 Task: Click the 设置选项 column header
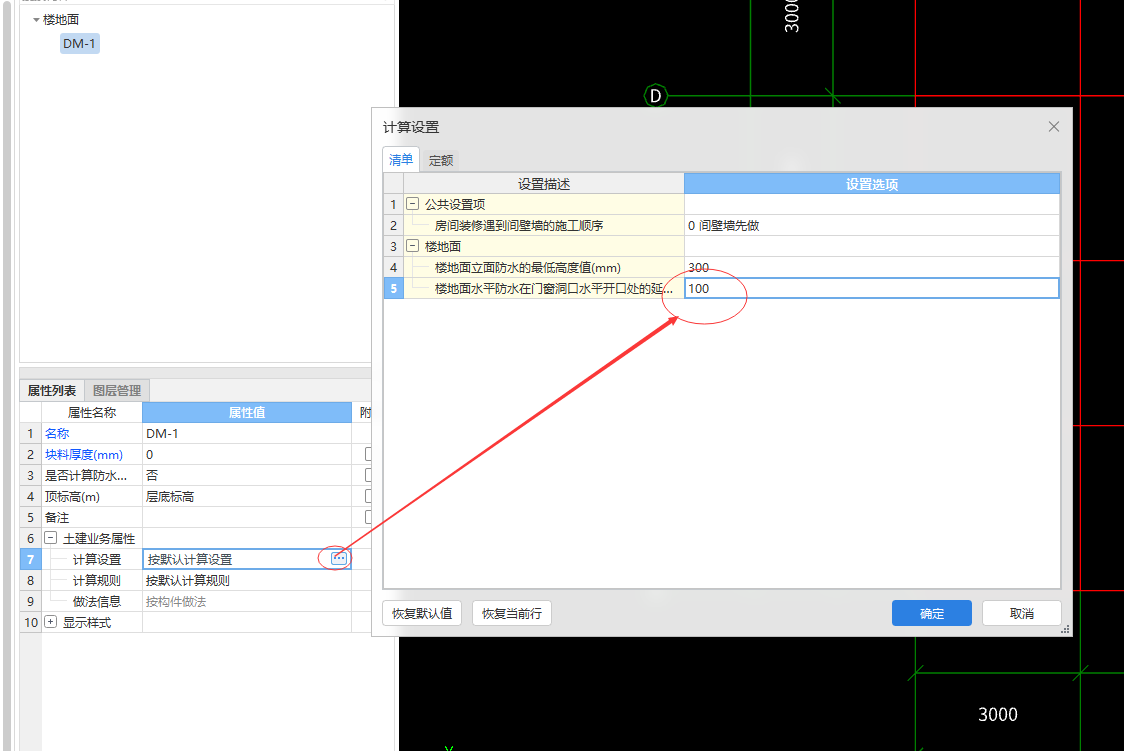click(872, 184)
